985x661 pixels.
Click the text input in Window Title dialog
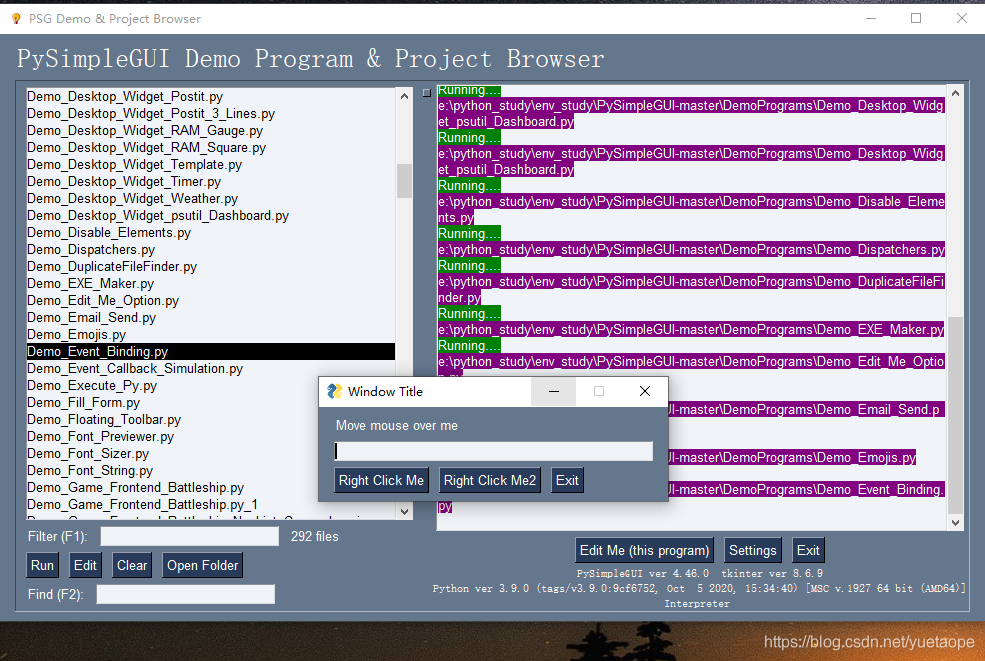click(x=494, y=451)
